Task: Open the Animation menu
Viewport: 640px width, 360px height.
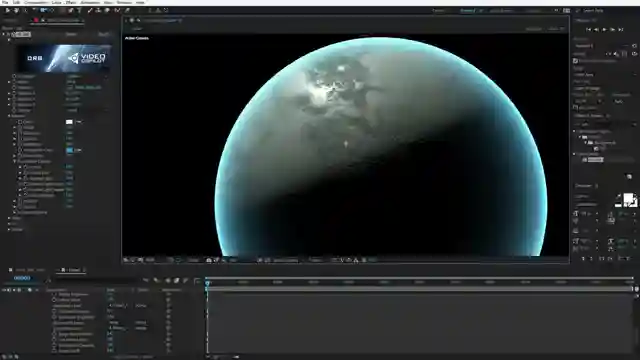Action: pyautogui.click(x=89, y=2)
